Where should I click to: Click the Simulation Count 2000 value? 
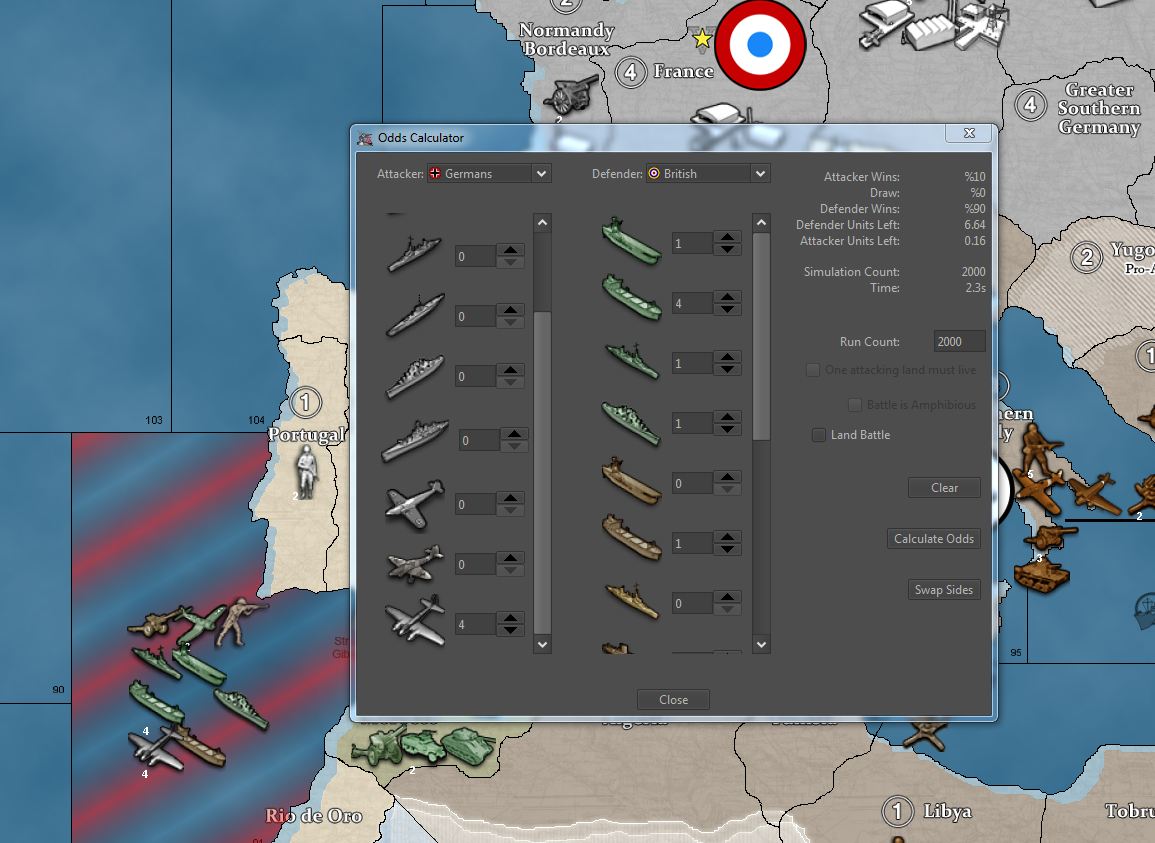[973, 272]
